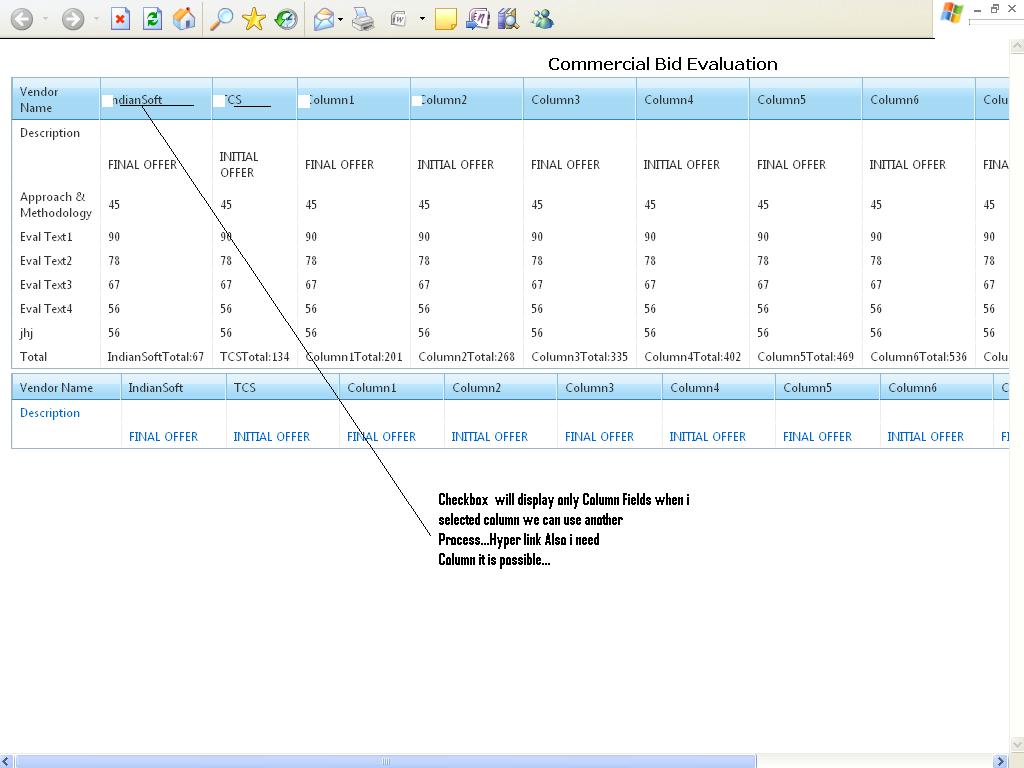
Task: Click INITIAL OFFER under Column4 in lower table
Action: point(707,437)
